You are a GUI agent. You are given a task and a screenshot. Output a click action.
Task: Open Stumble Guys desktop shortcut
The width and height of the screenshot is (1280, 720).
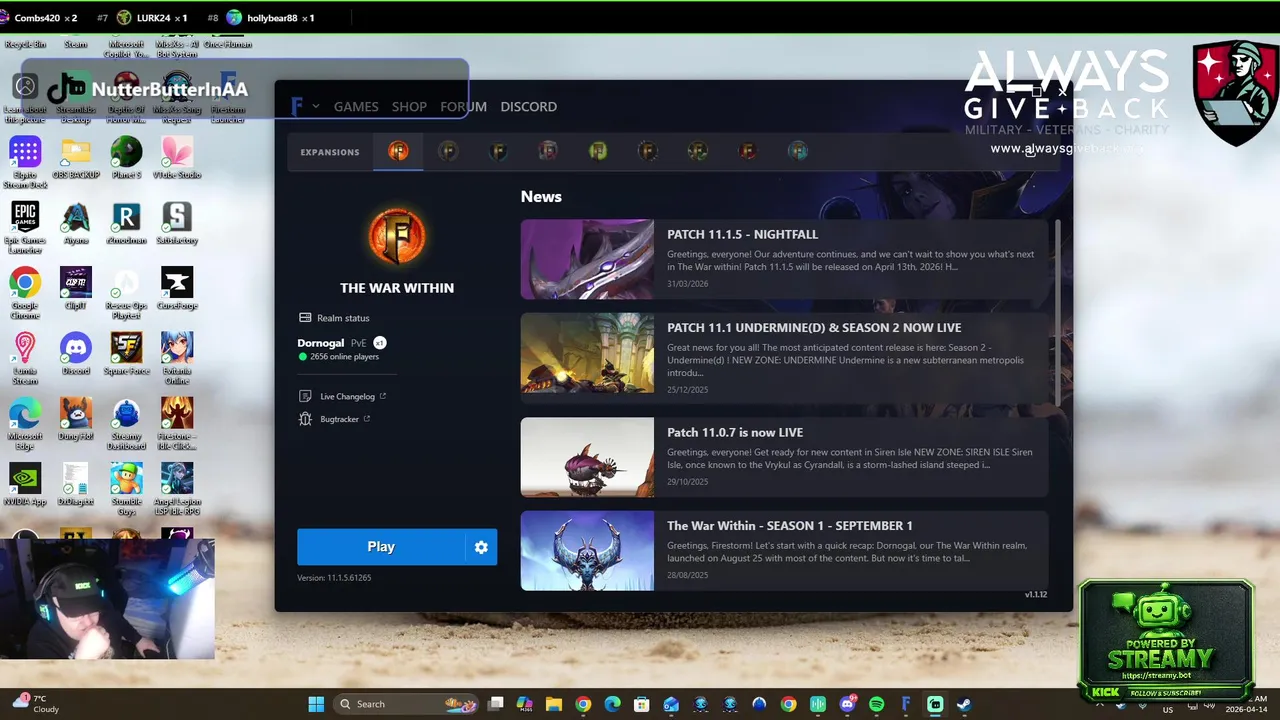click(x=126, y=488)
